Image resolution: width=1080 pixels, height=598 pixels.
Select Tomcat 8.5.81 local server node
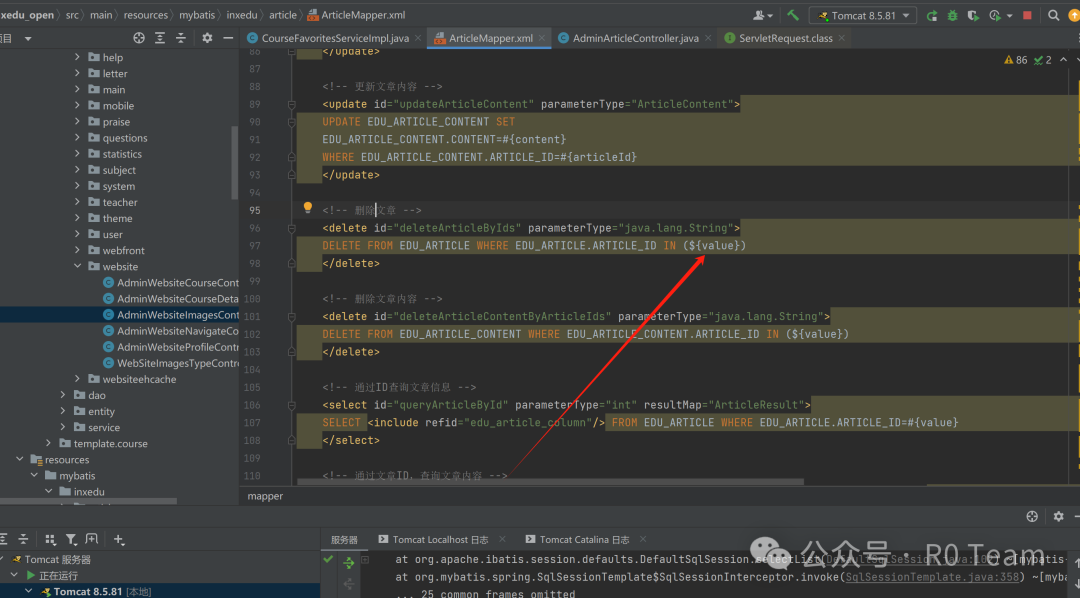pos(102,591)
